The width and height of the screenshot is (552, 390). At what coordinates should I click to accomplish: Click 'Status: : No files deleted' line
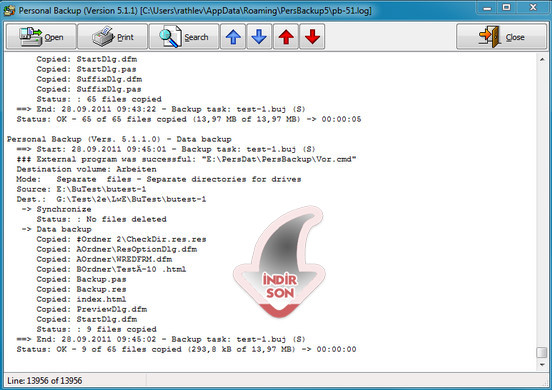pyautogui.click(x=101, y=219)
